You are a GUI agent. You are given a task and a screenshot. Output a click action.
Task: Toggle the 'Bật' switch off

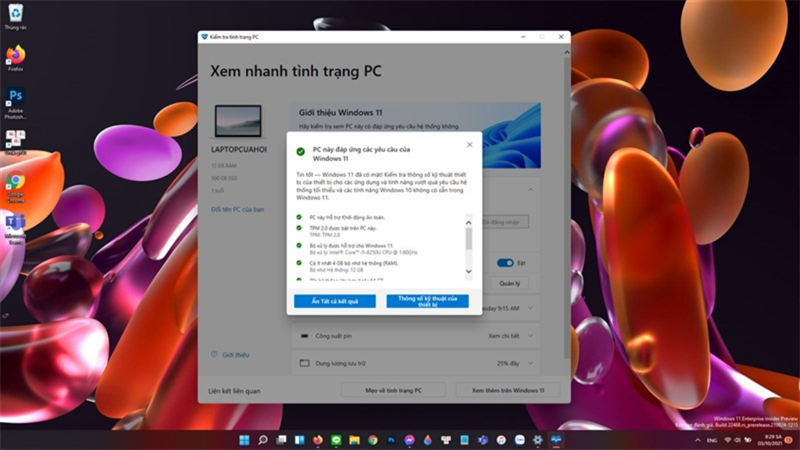point(505,263)
